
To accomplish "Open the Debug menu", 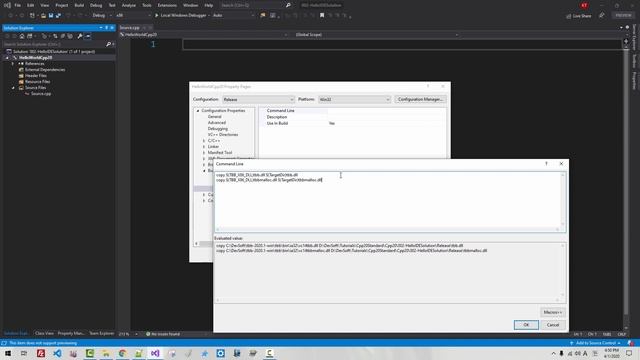I will click(x=96, y=5).
